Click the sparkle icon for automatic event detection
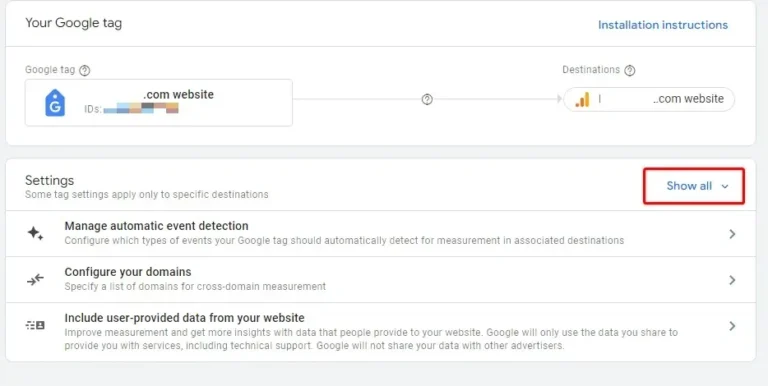768x386 pixels. [35, 233]
